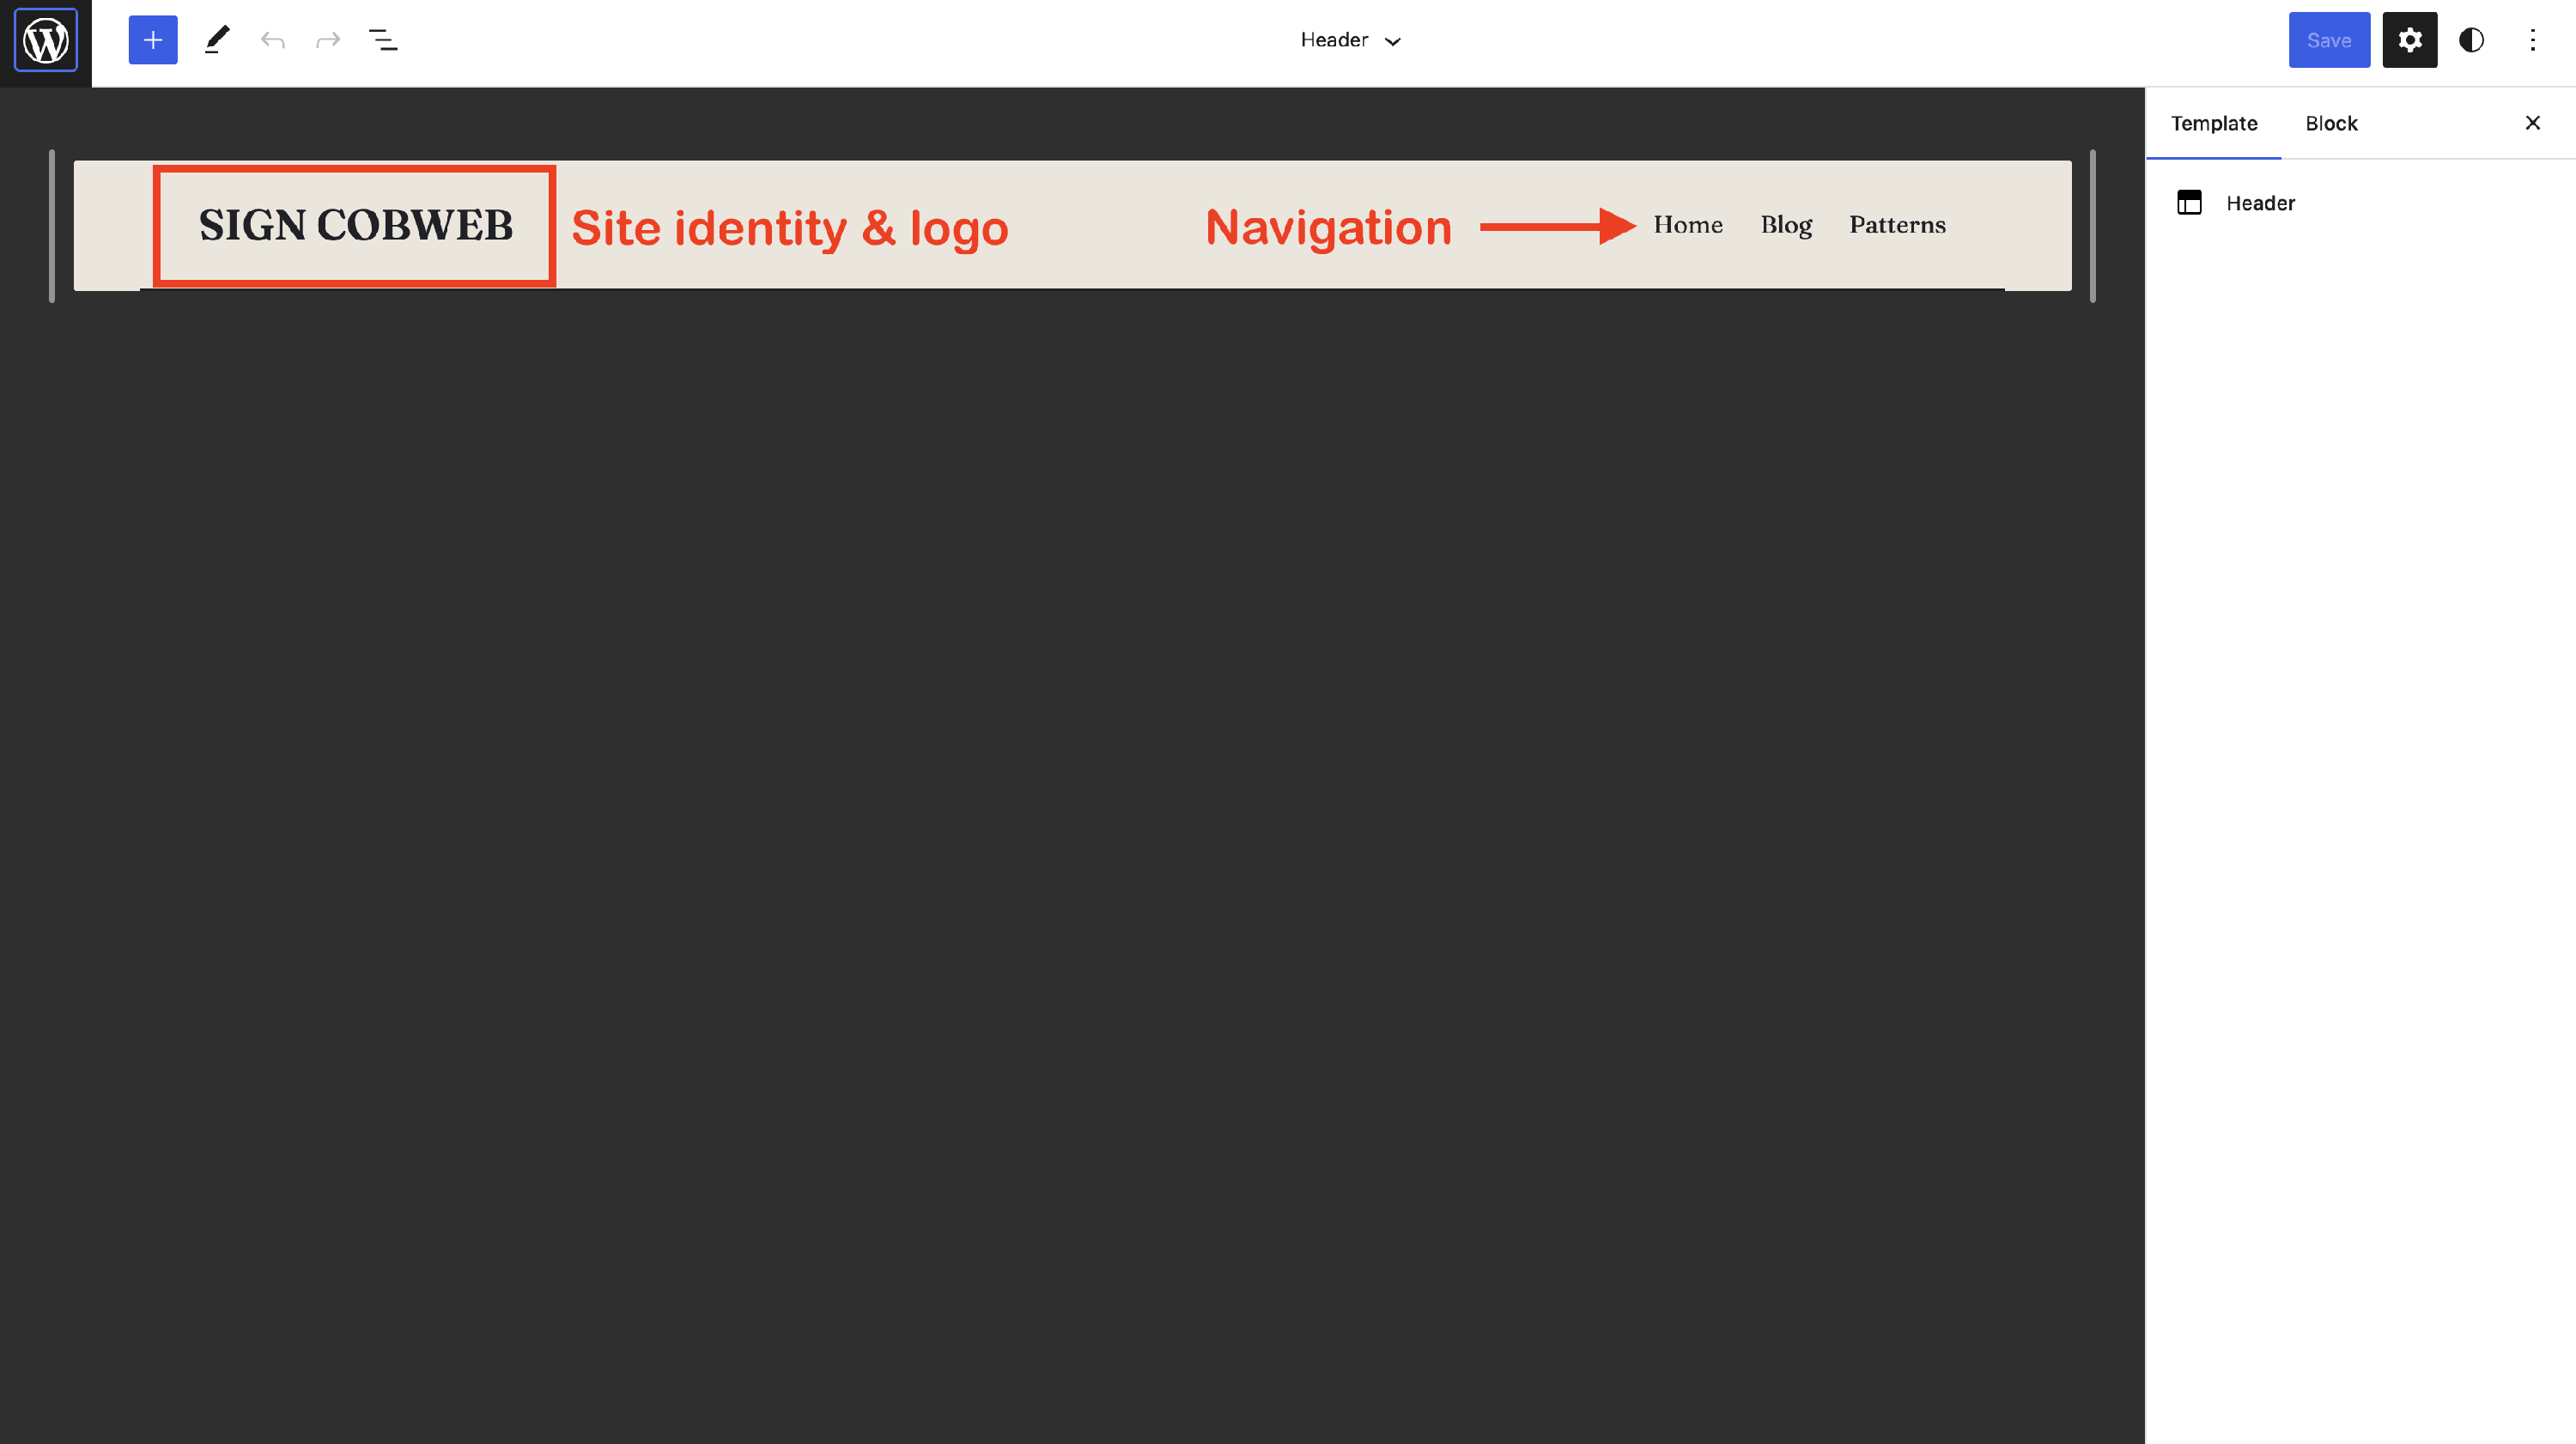Image resolution: width=2576 pixels, height=1444 pixels.
Task: Click the Patterns navigation link
Action: [1897, 225]
